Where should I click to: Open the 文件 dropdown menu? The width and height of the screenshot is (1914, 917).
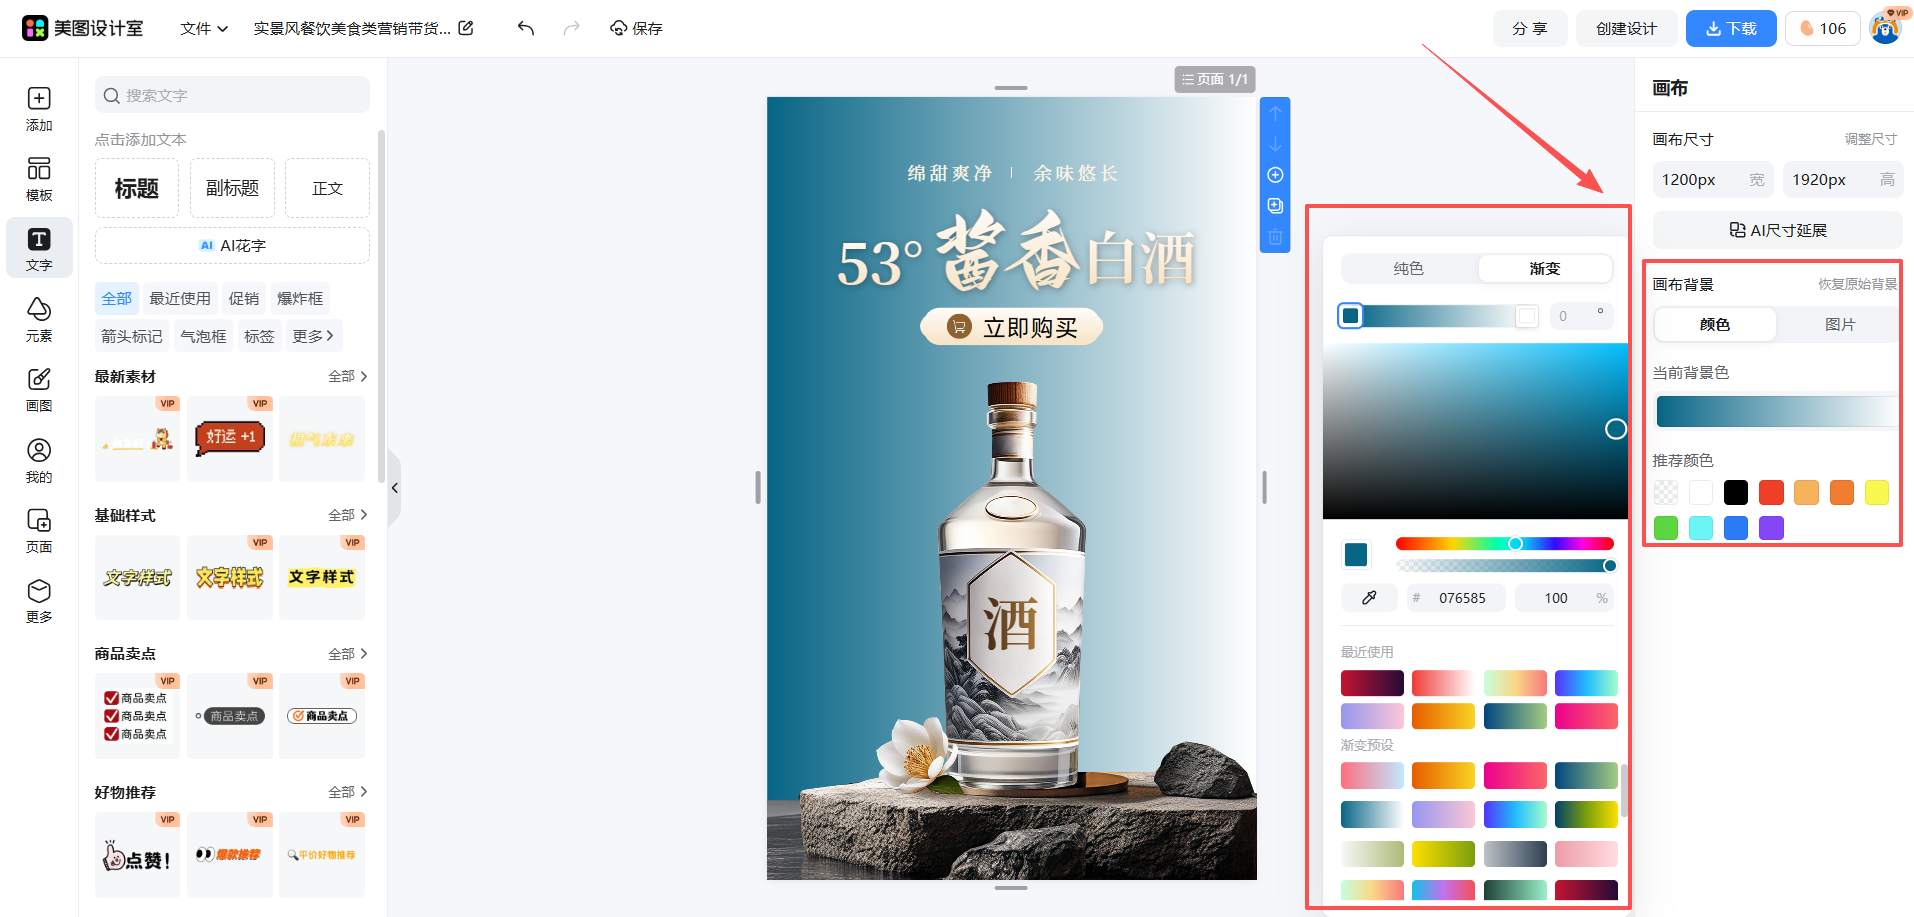204,28
